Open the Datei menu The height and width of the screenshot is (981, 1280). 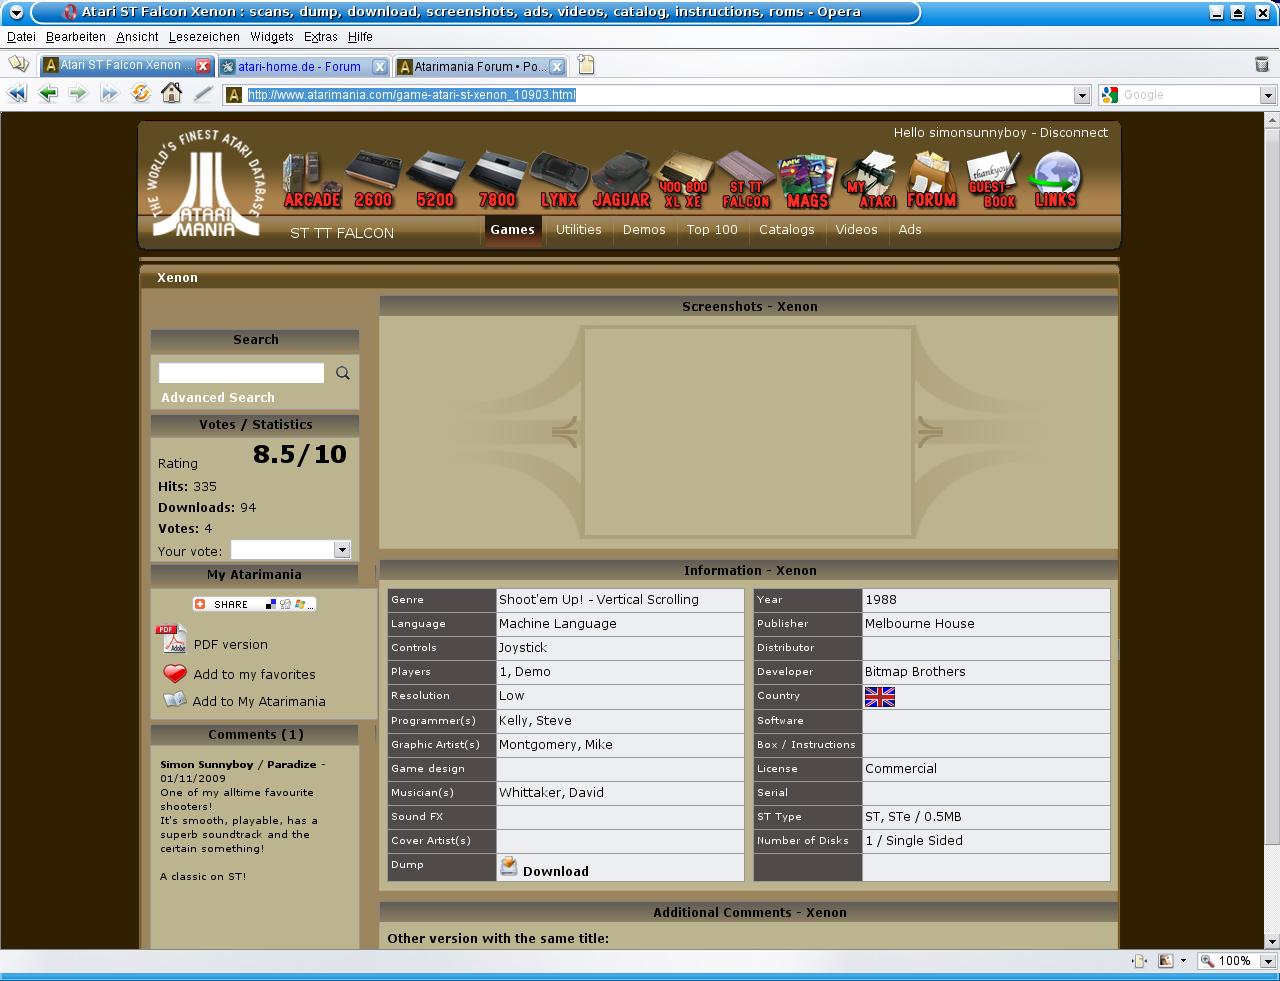21,37
